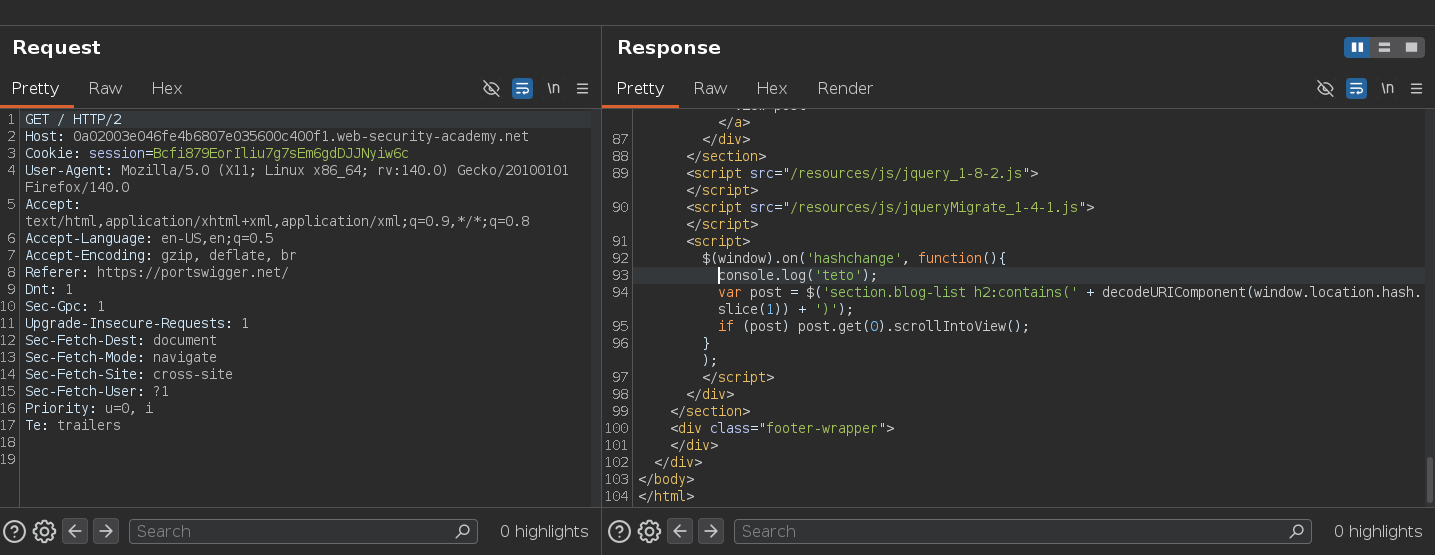Switch Request view to Raw tab
This screenshot has height=555, width=1435.
pyautogui.click(x=105, y=88)
